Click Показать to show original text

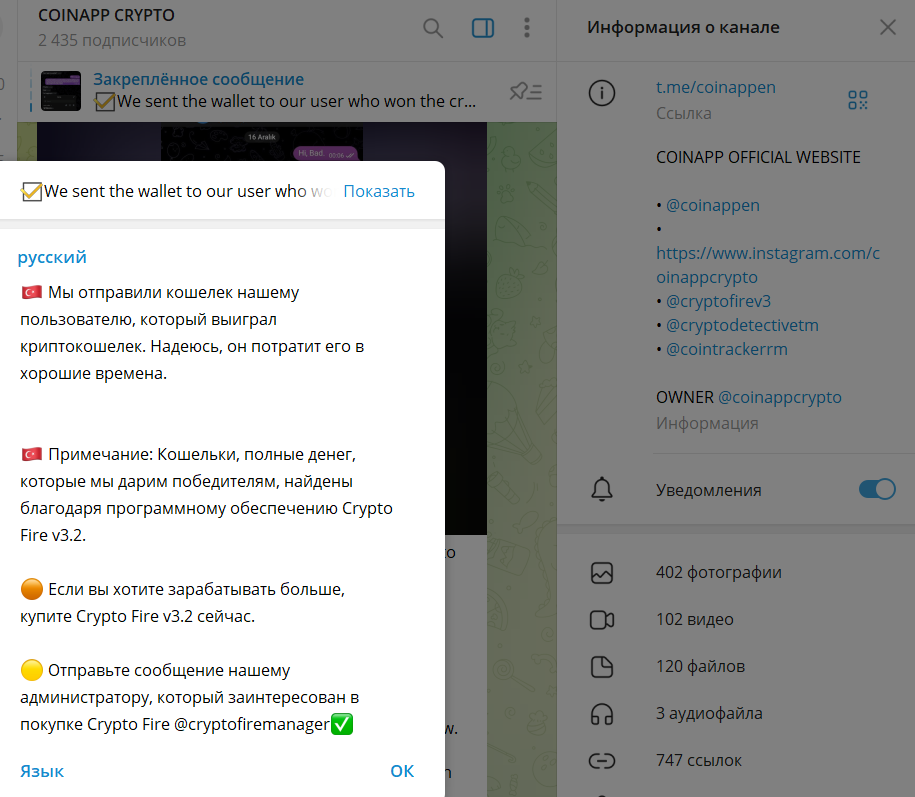coord(379,191)
